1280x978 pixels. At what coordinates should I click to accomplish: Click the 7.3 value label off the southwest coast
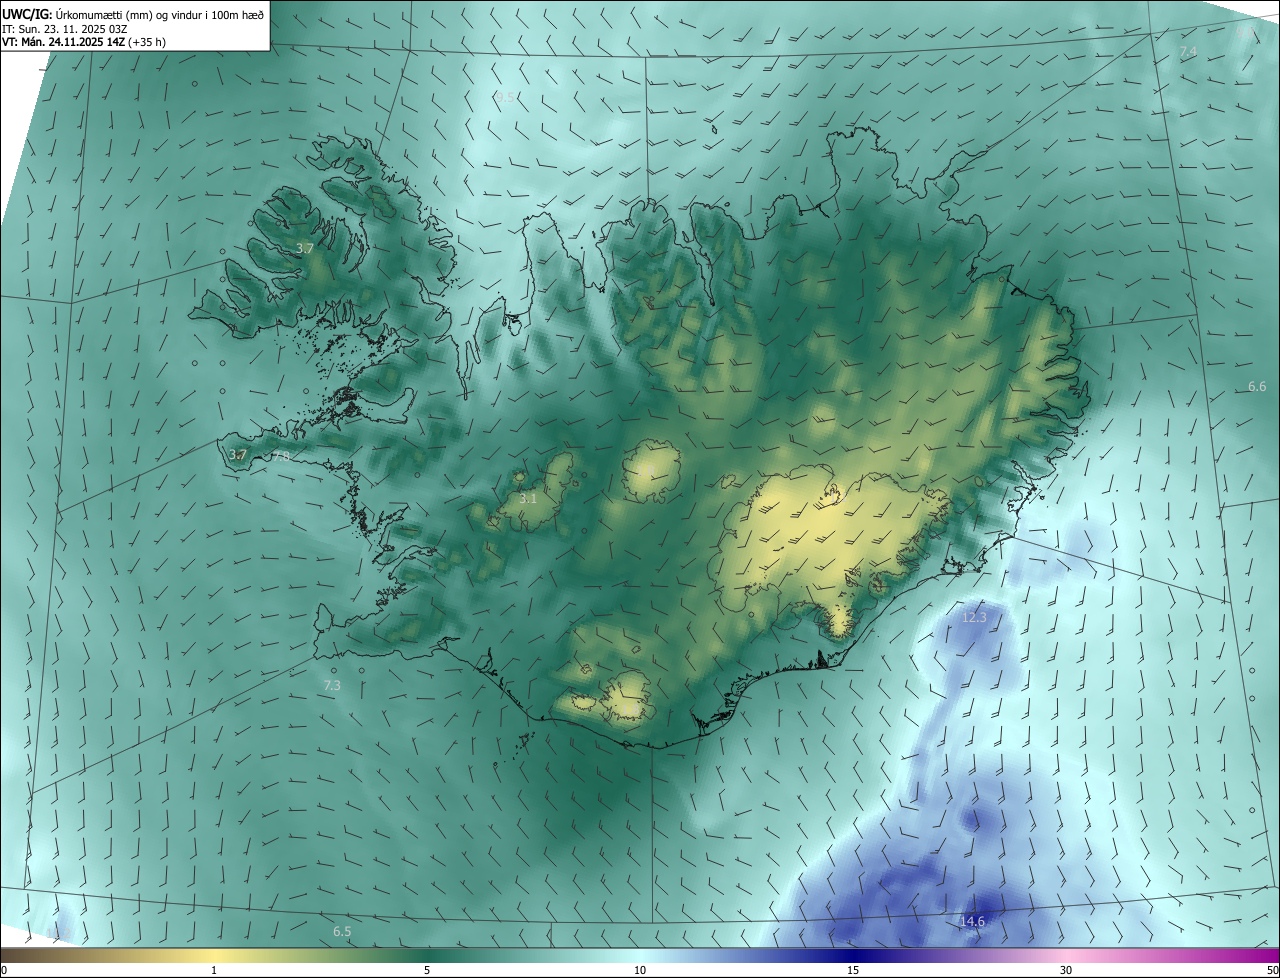(332, 686)
